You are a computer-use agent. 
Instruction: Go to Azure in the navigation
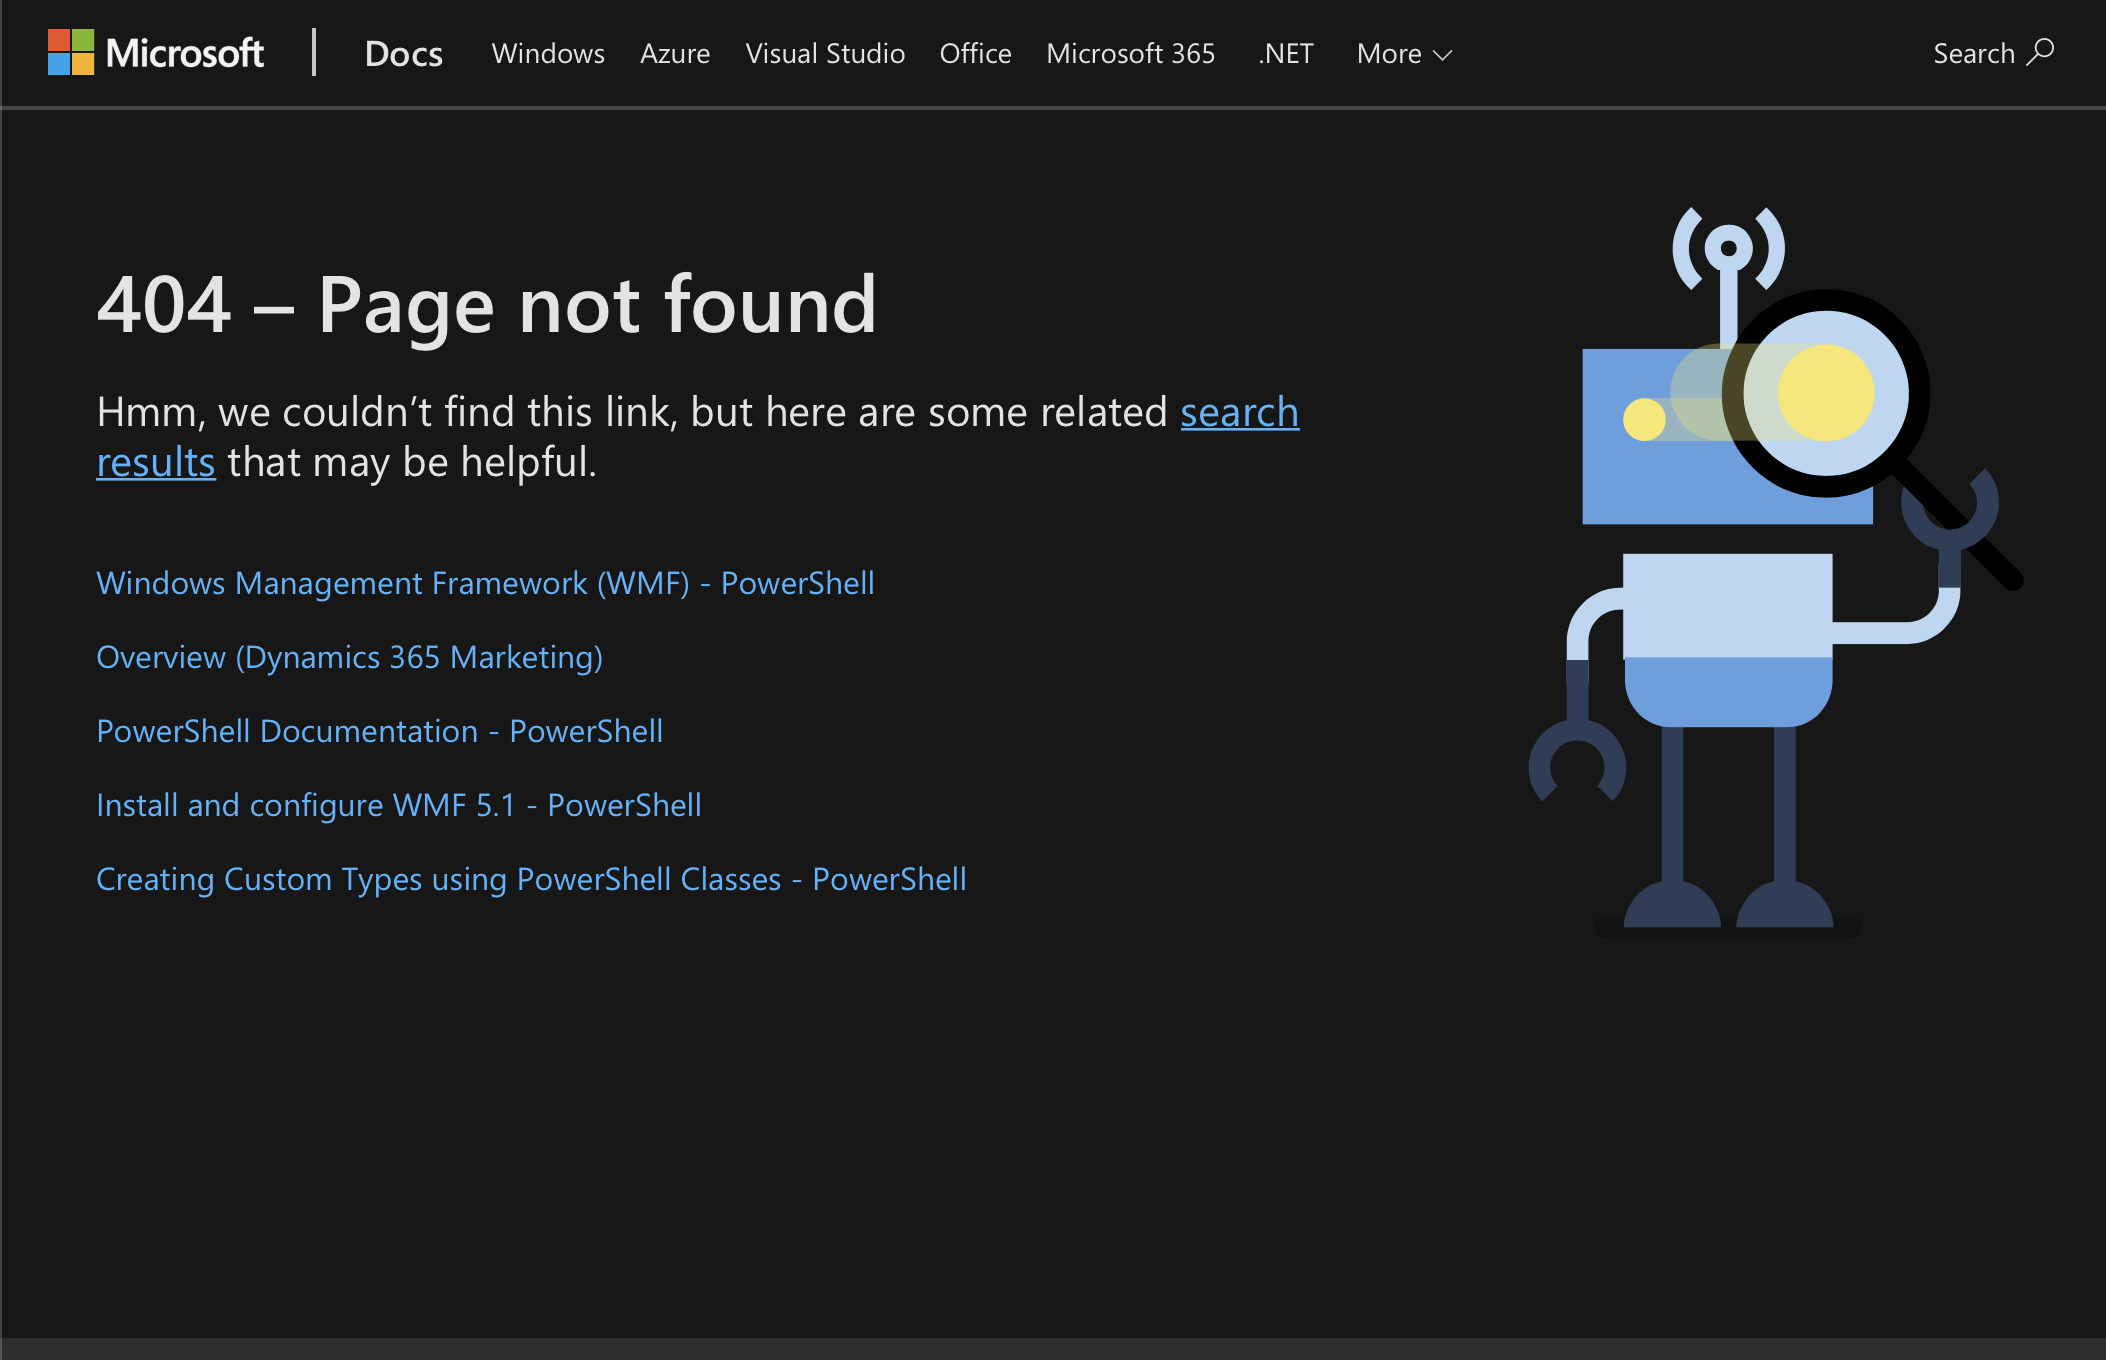675,54
